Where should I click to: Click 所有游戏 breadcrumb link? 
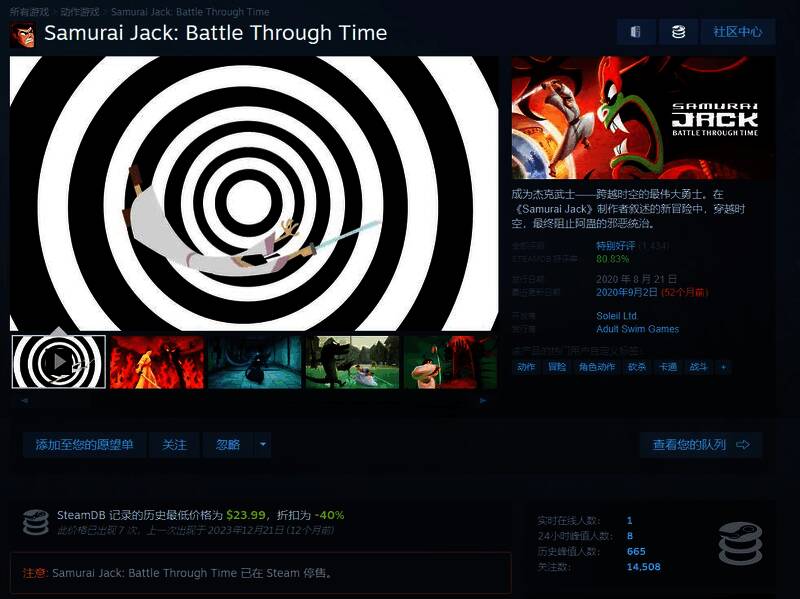click(30, 12)
